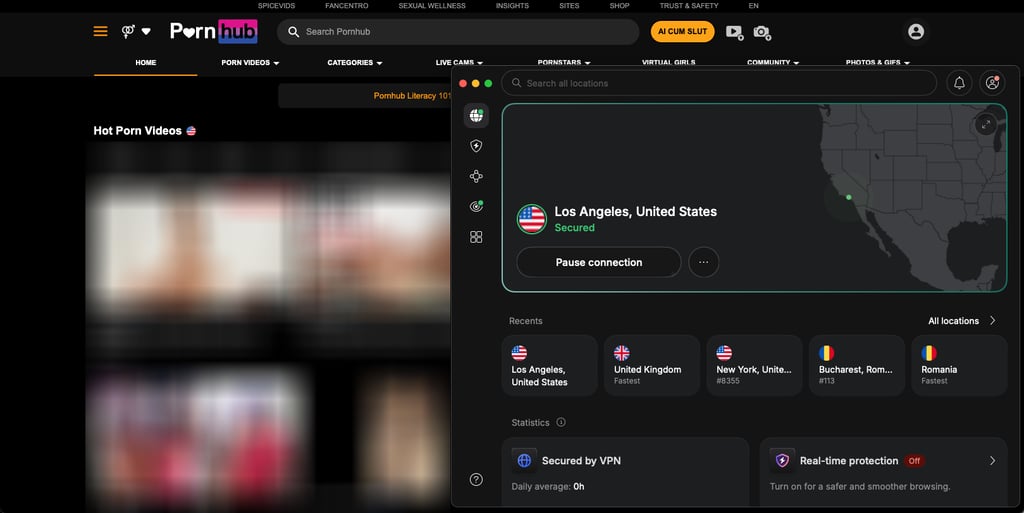Open the EN language selector
The height and width of the screenshot is (513, 1024).
(754, 6)
